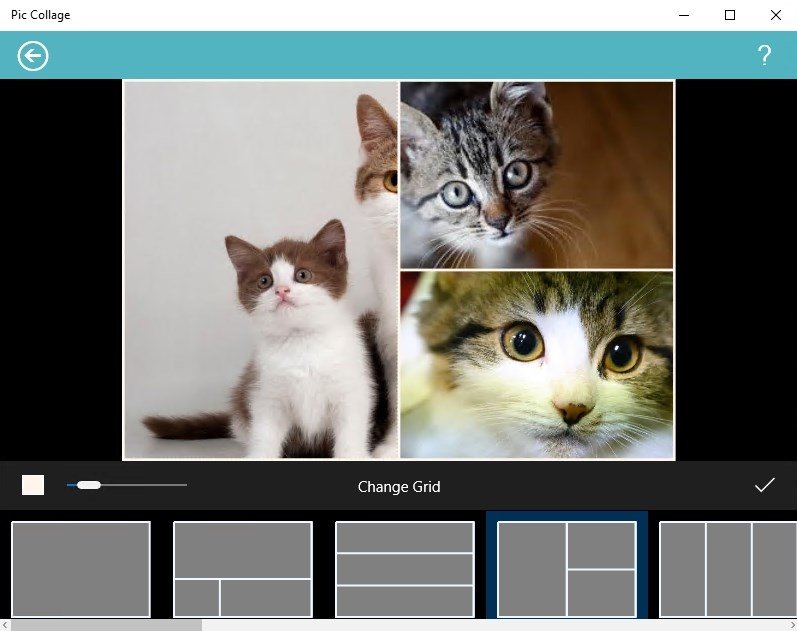Adjust the border width slider handle
This screenshot has height=631, width=797.
click(88, 485)
